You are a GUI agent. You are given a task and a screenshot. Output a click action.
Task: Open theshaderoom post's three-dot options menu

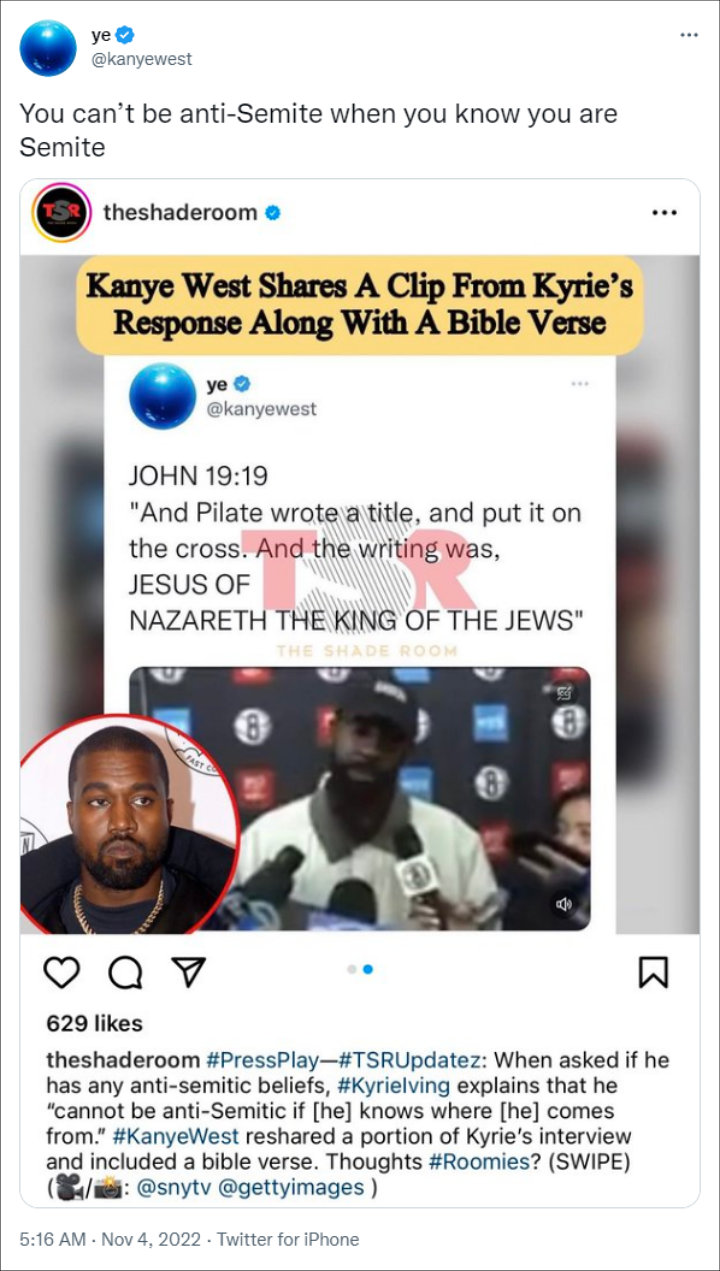coord(665,213)
